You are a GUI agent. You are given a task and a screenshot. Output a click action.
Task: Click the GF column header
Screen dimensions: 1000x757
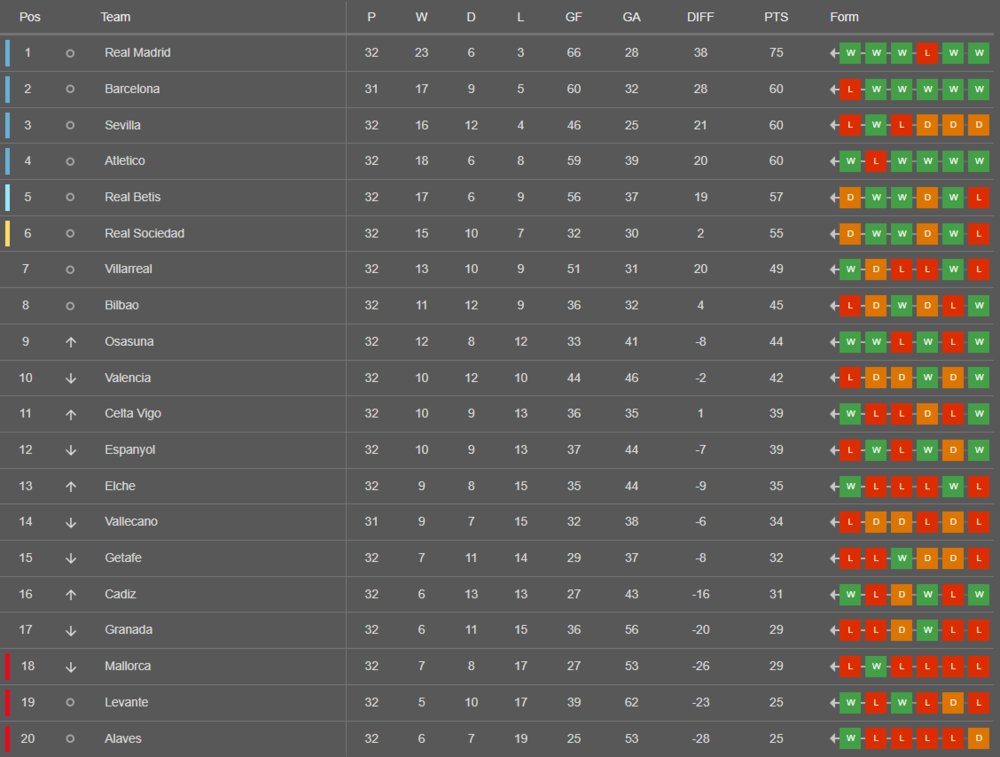(573, 17)
